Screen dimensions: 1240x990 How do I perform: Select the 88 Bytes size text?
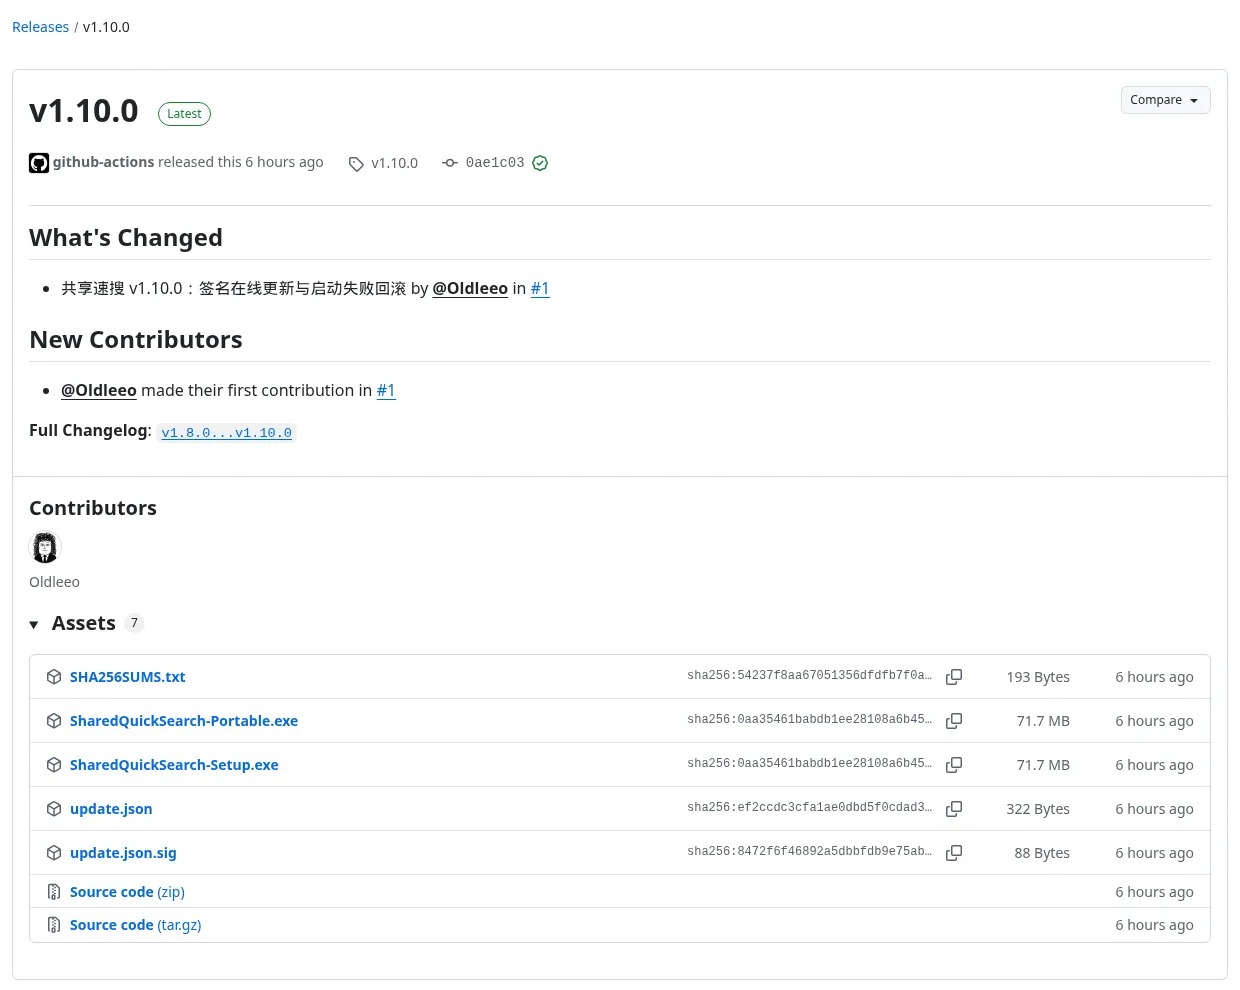(x=1042, y=853)
